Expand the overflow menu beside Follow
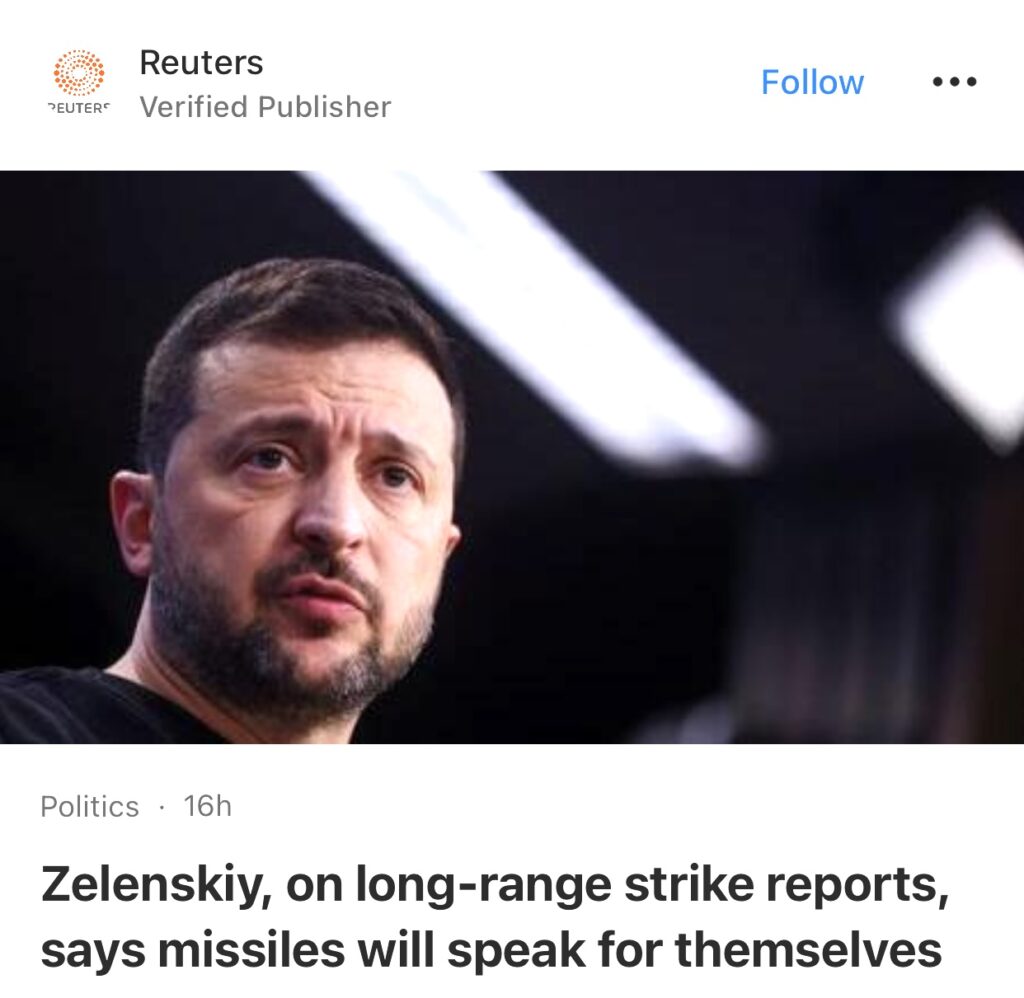The height and width of the screenshot is (998, 1024). pos(954,82)
